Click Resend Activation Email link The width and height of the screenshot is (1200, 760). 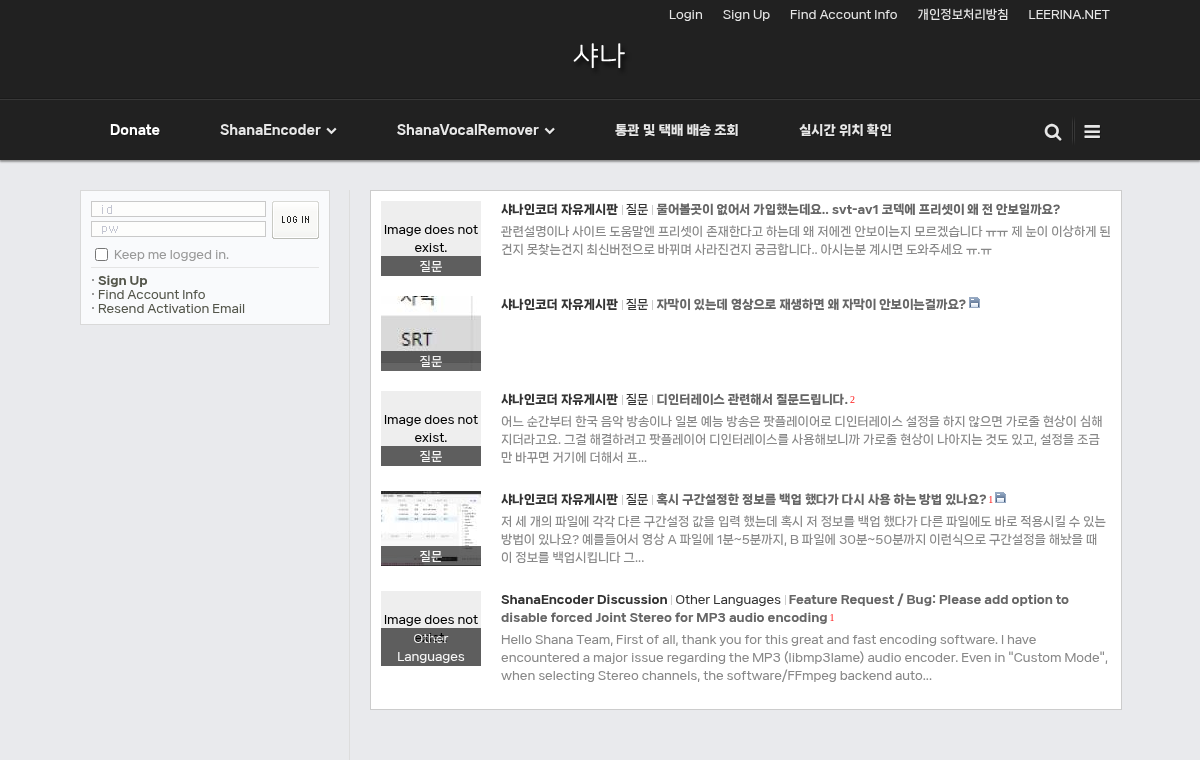tap(171, 309)
